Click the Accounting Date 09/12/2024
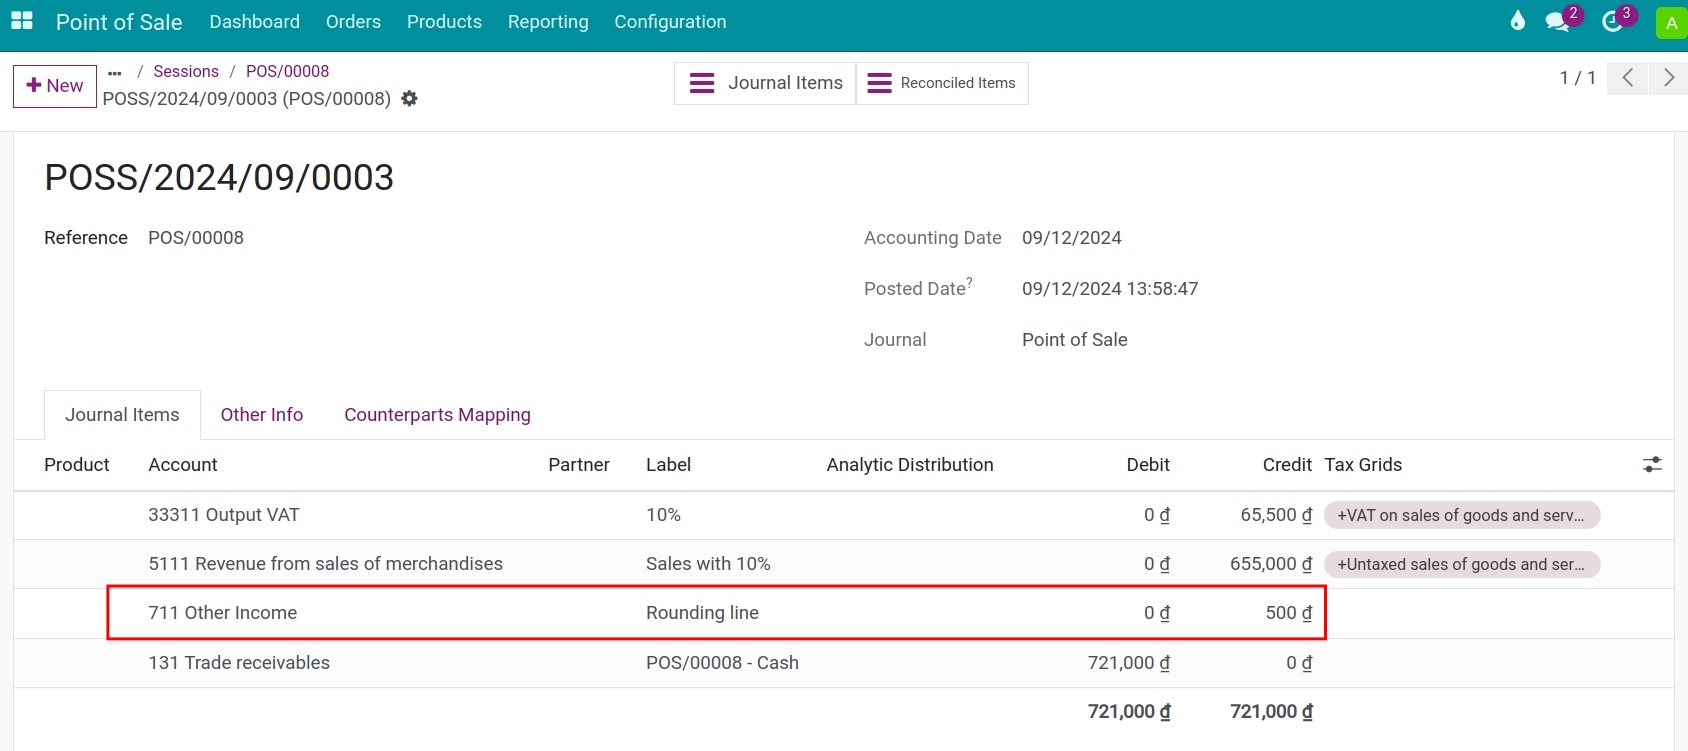Image resolution: width=1688 pixels, height=751 pixels. (x=1072, y=238)
